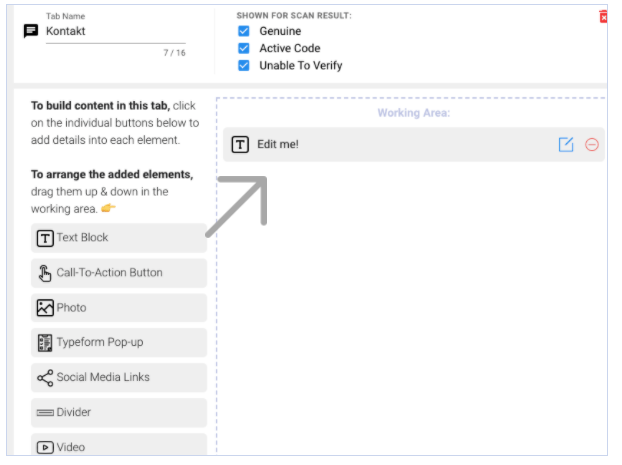Viewport: 622px width, 465px height.
Task: Toggle the Active Code checkbox
Action: (244, 48)
